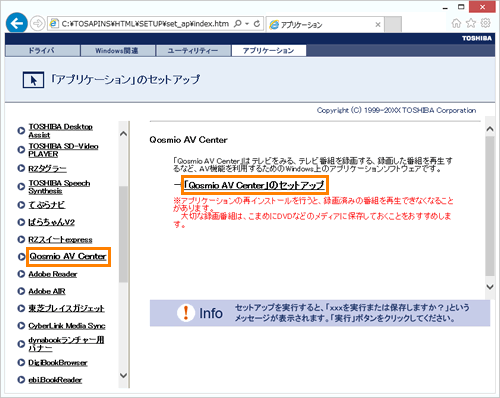Image resolution: width=500 pixels, height=398 pixels.
Task: Click the content pane scrollbar thumb
Action: 490,206
